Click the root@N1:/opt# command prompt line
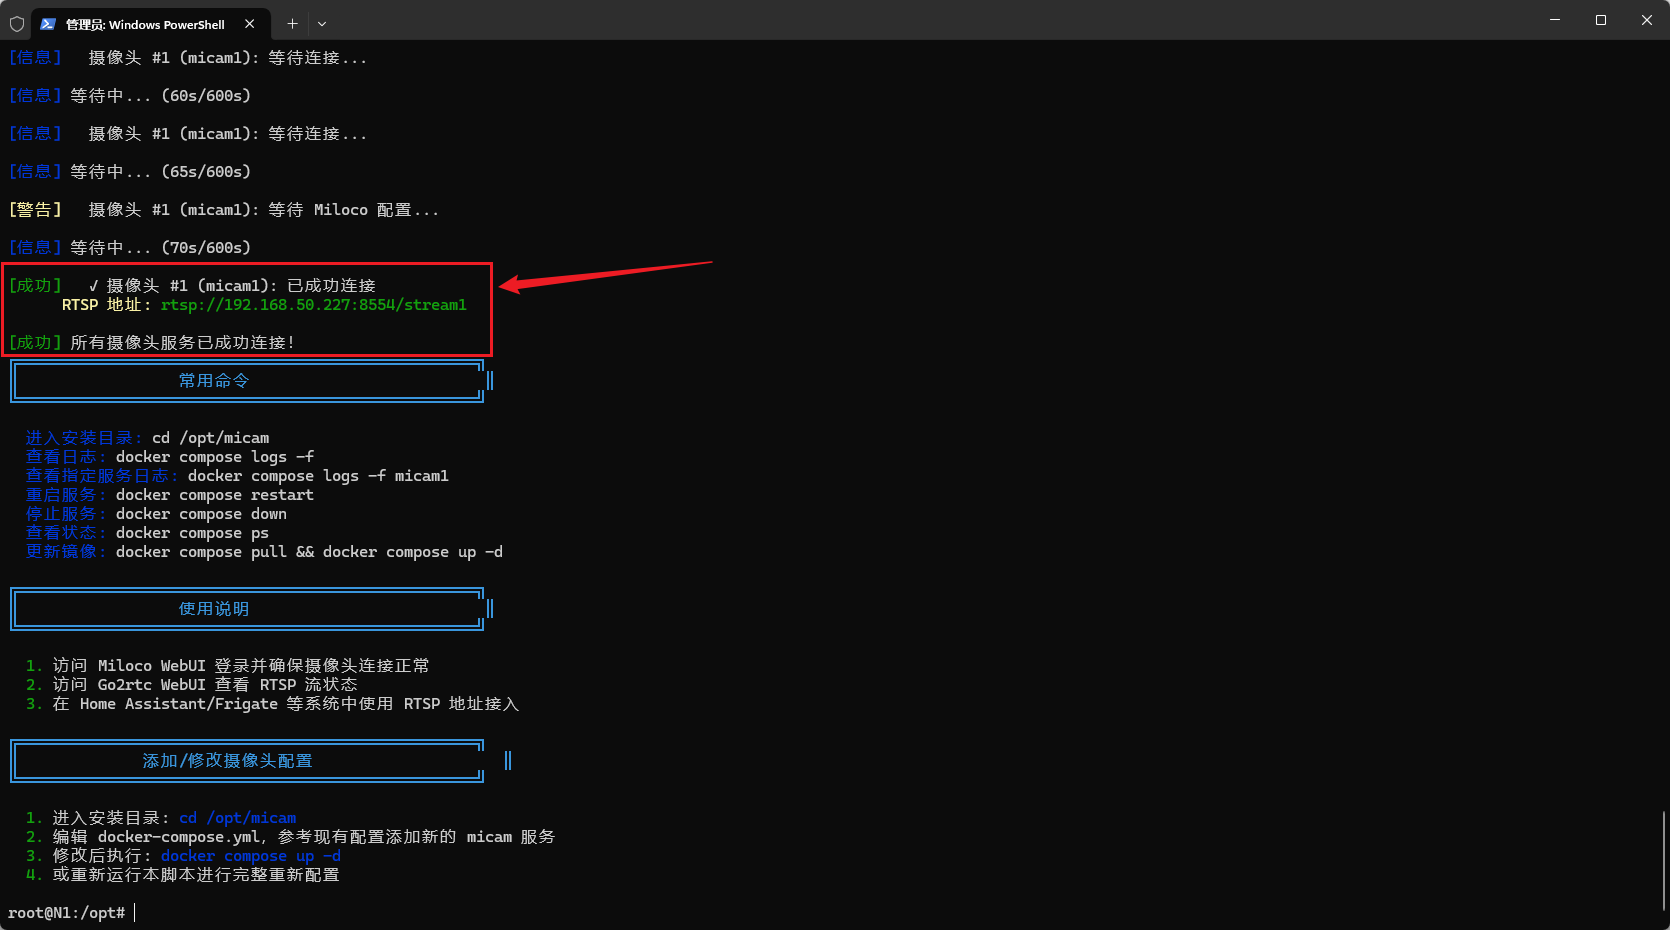1670x930 pixels. click(x=67, y=913)
